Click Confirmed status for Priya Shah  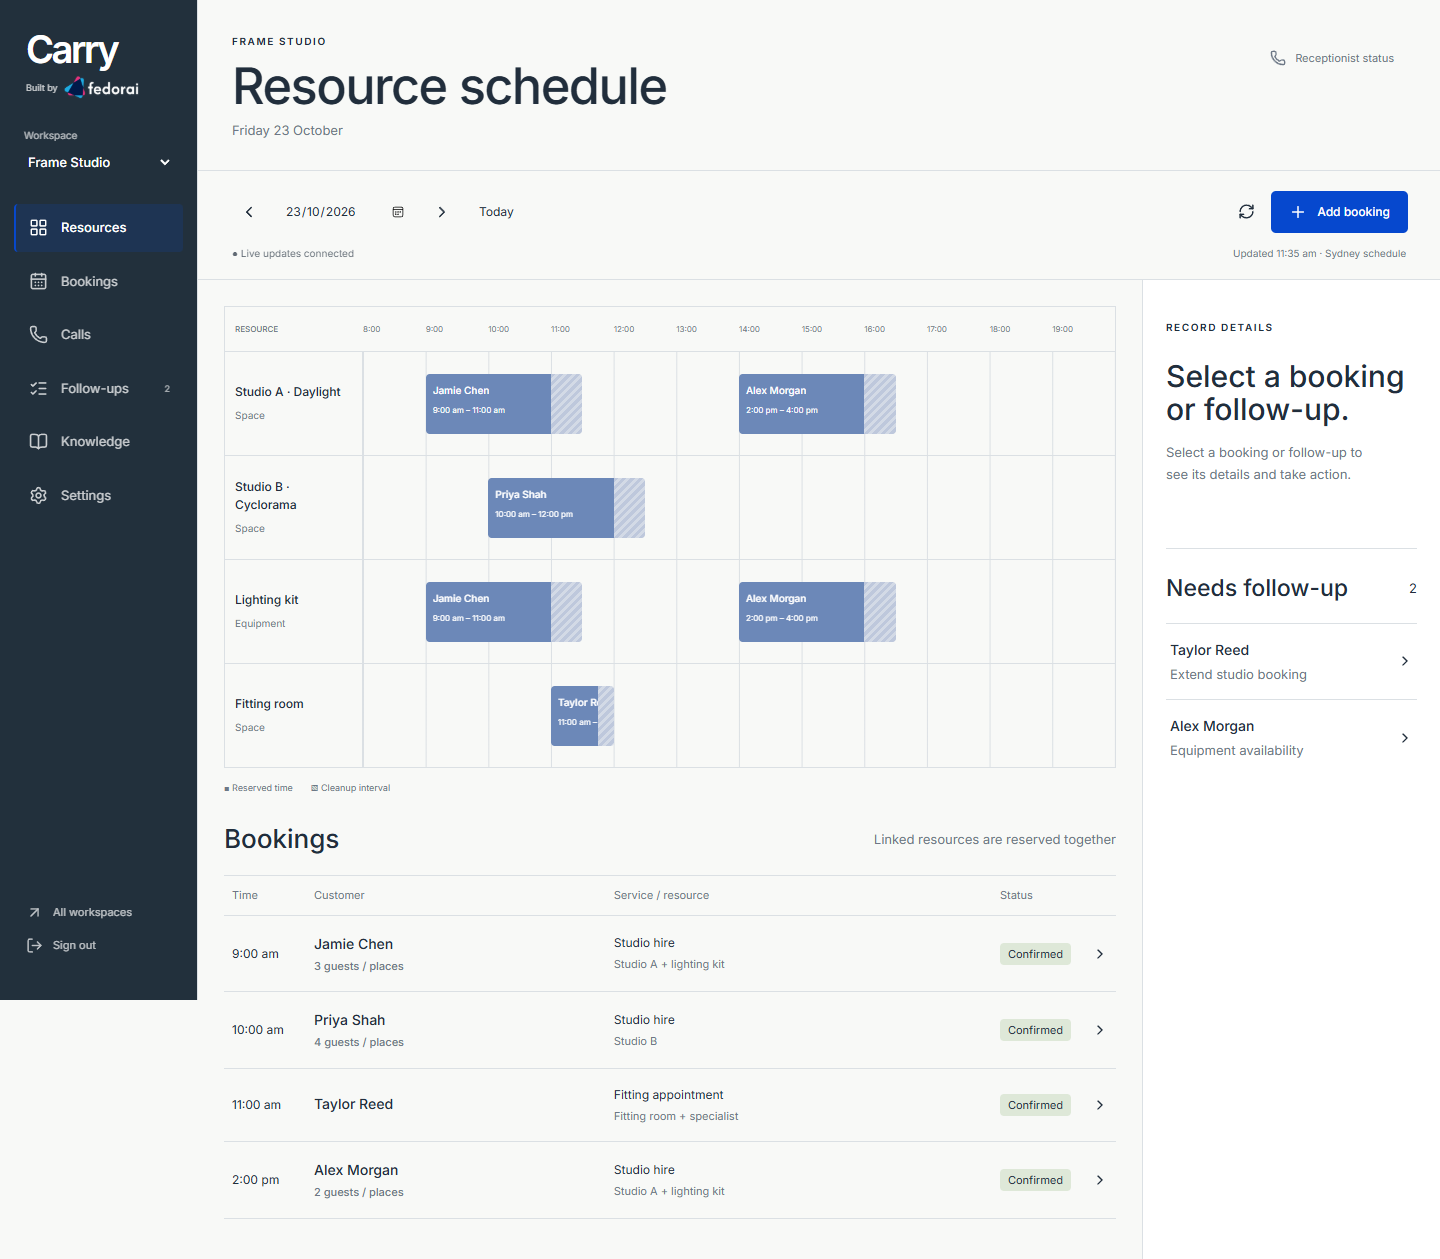(x=1035, y=1030)
